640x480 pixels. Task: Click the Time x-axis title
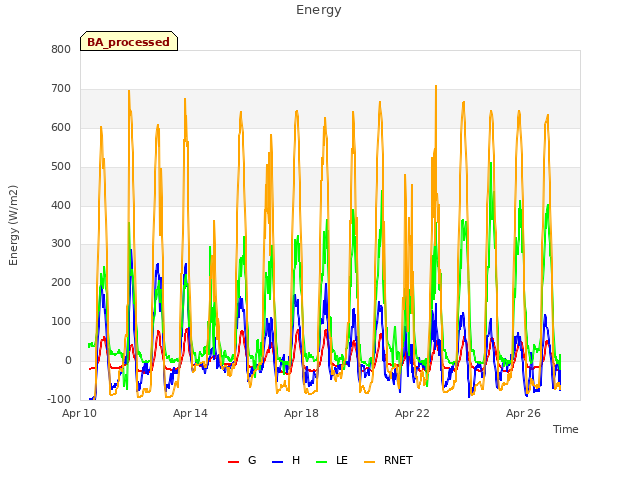click(x=565, y=429)
